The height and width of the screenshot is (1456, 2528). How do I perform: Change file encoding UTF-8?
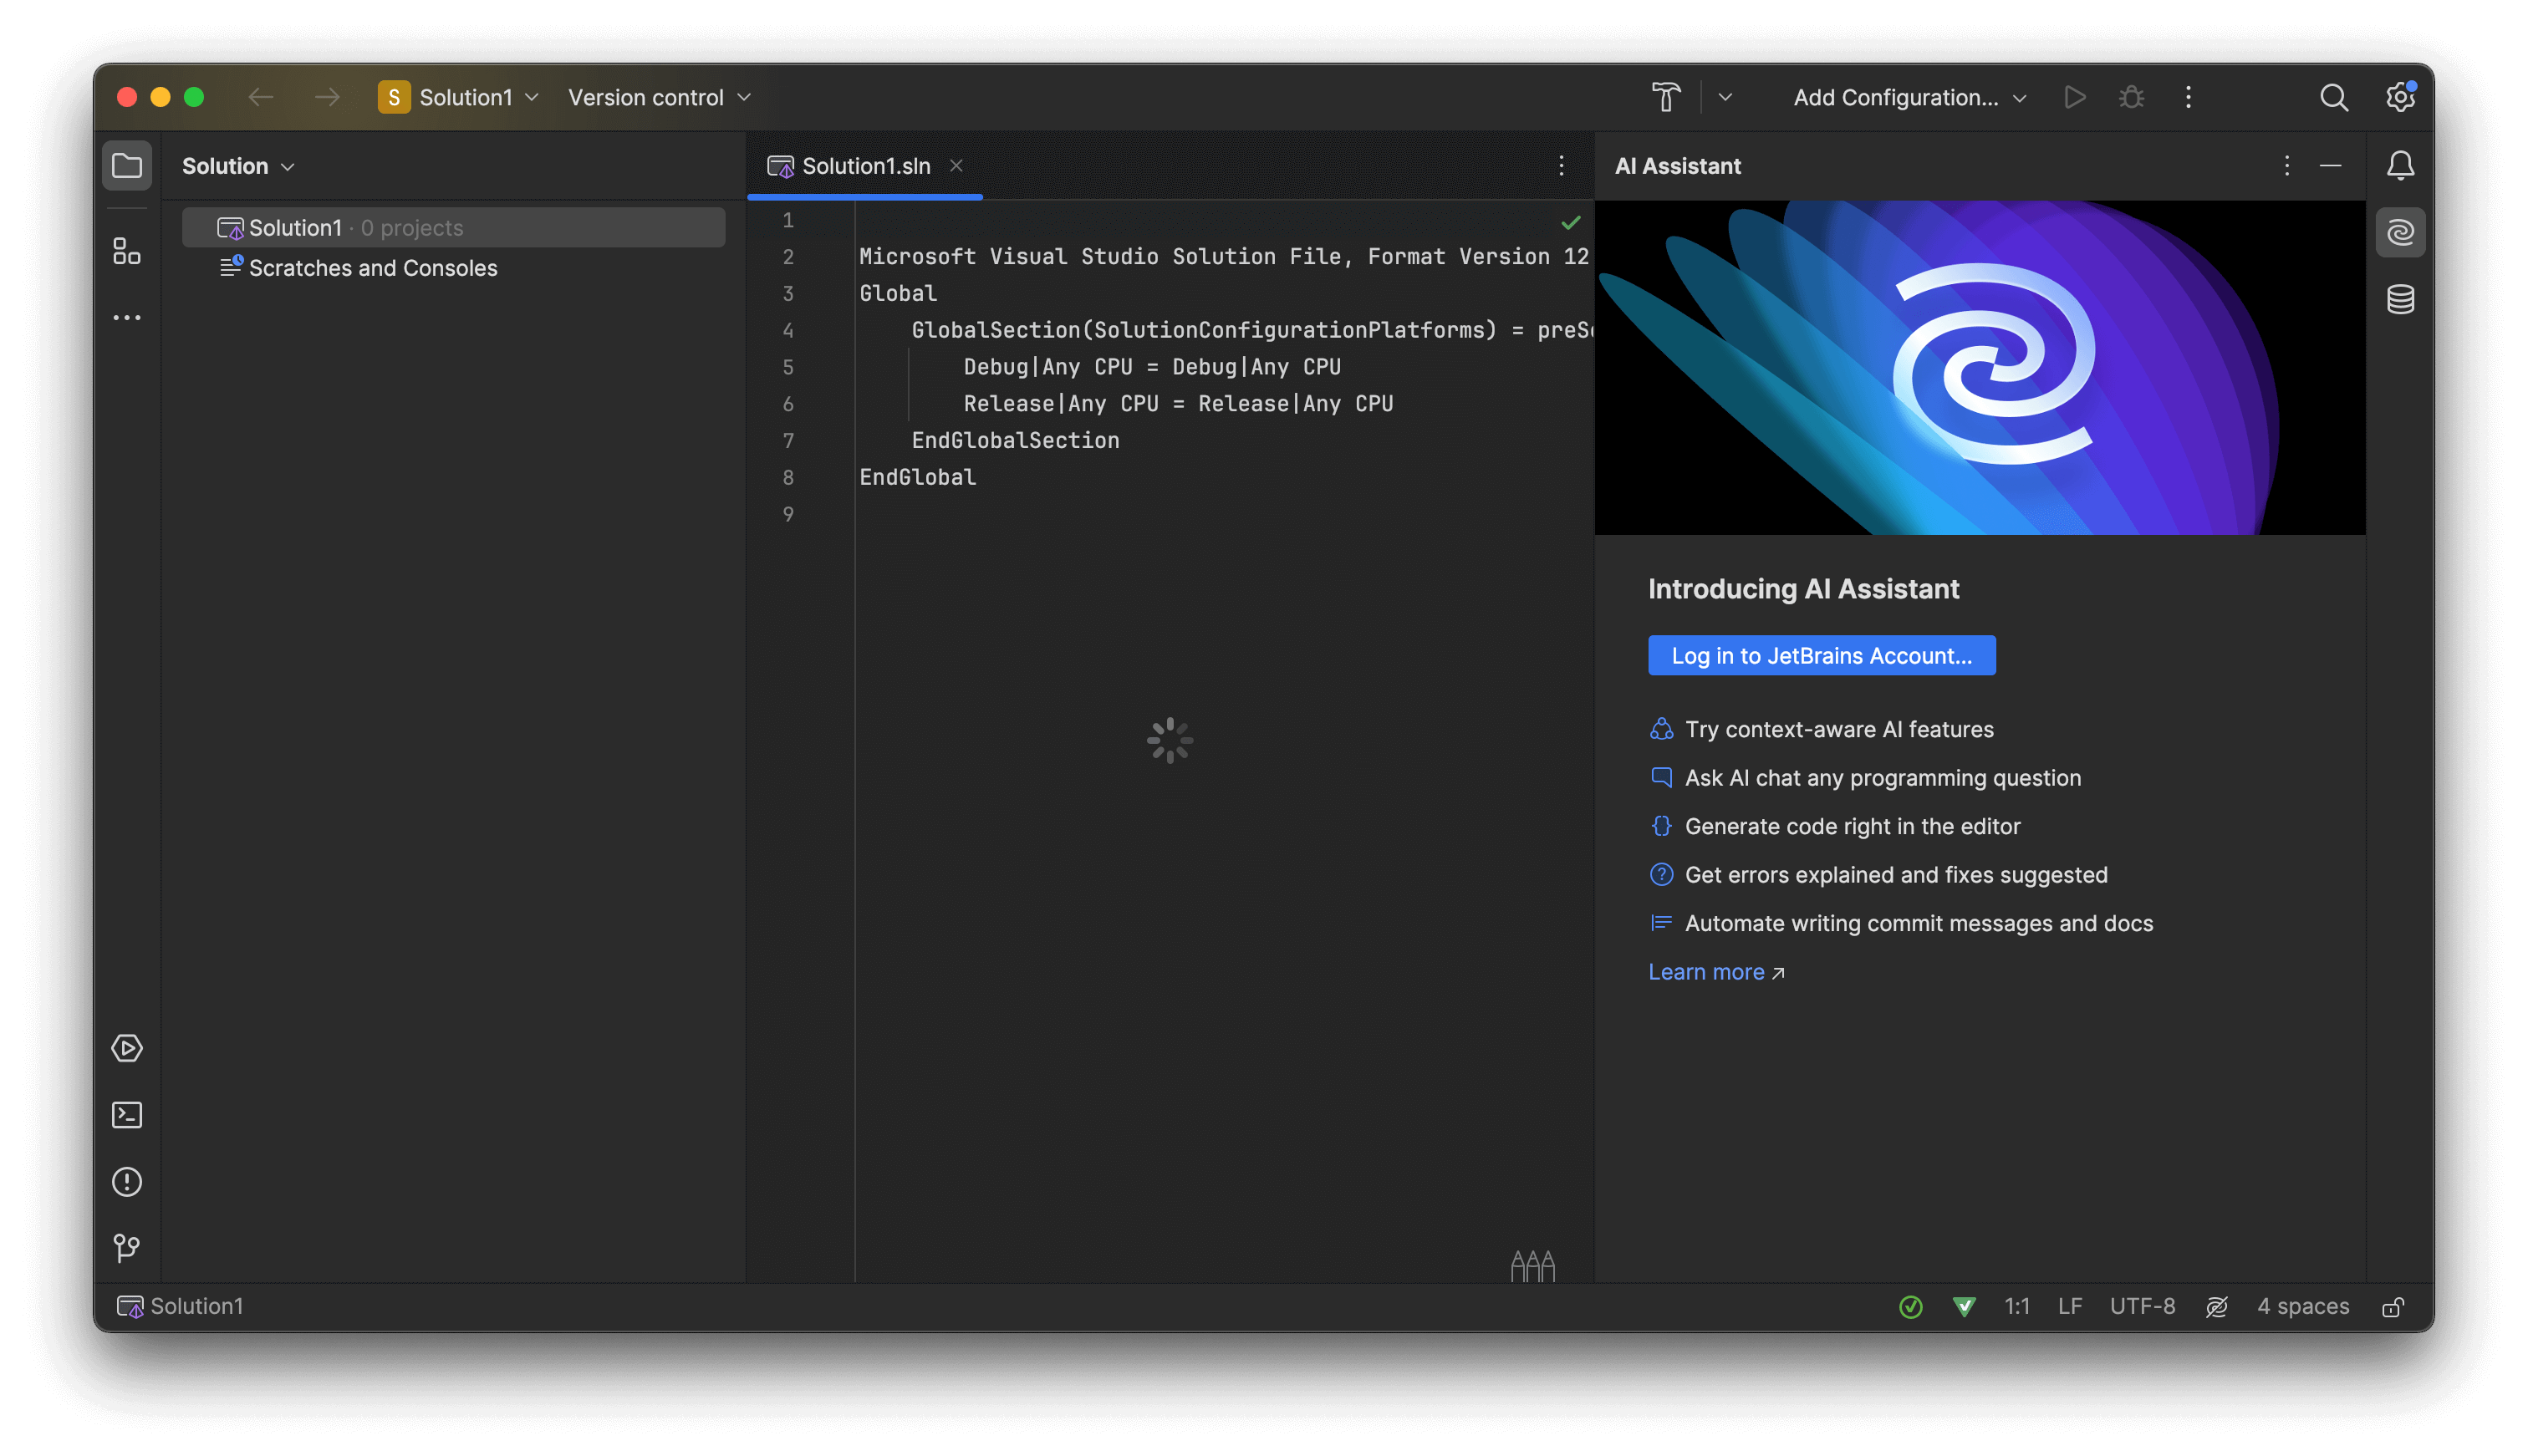(x=2142, y=1306)
